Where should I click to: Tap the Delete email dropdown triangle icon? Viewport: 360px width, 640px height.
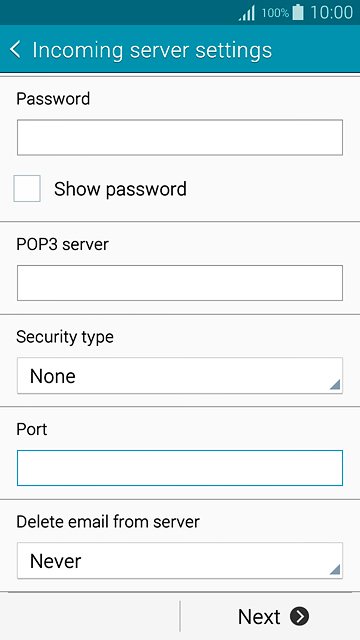335,569
